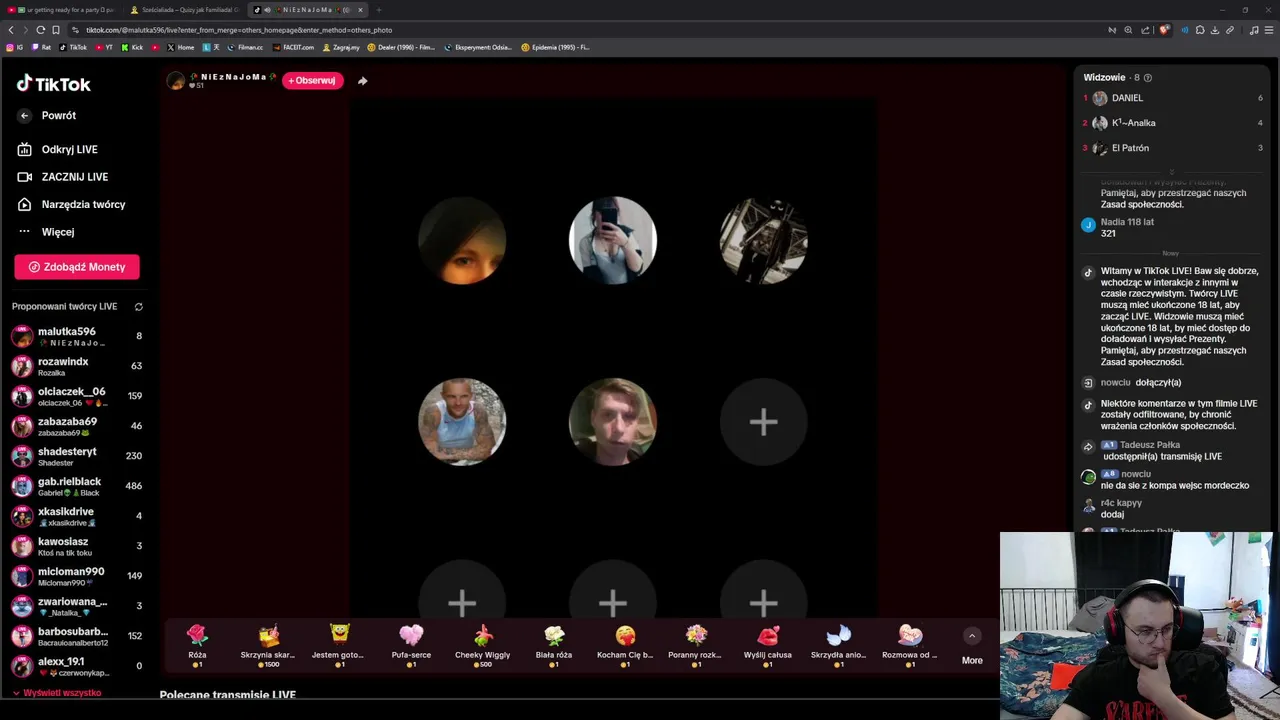Send the Wyślij całusa gift
1280x720 pixels.
(x=768, y=645)
